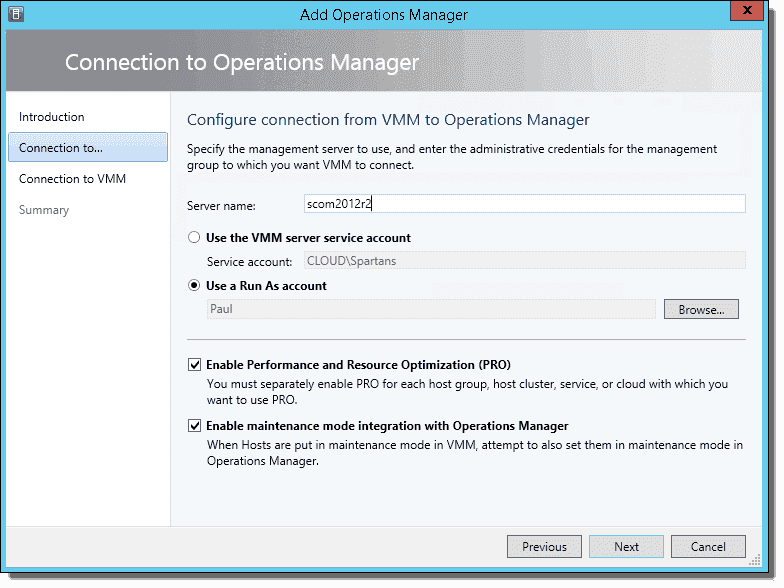Click the Service account: label
784x588 pixels.
point(250,262)
